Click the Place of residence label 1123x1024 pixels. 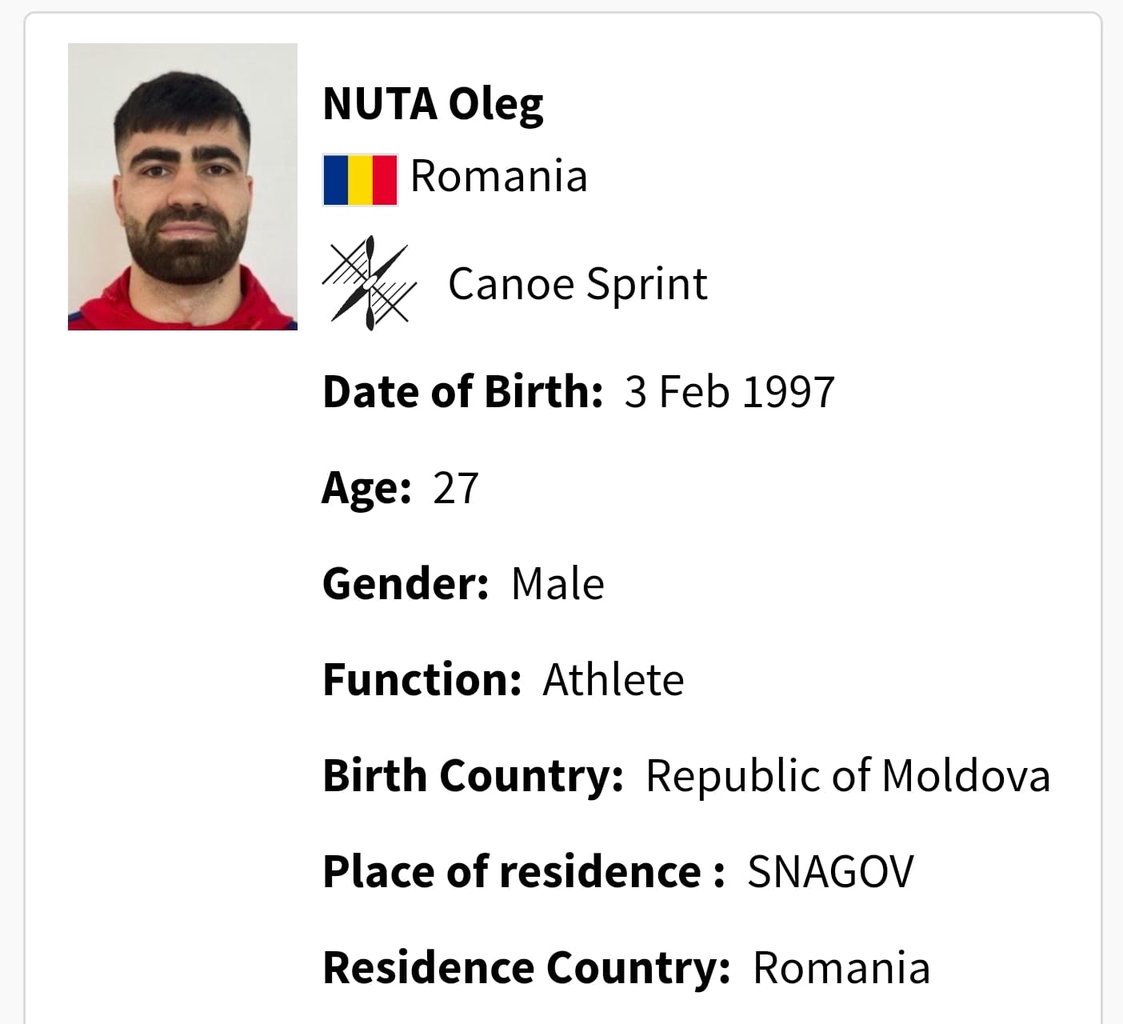click(524, 872)
